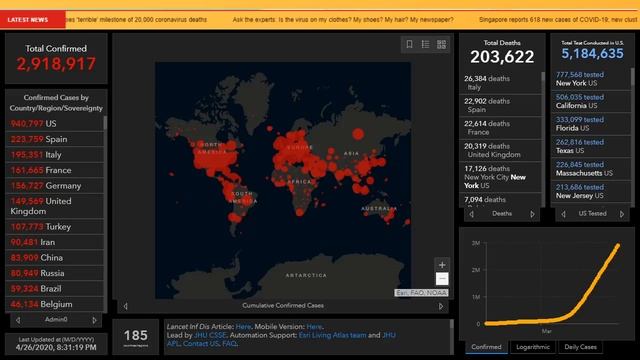This screenshot has width=640, height=360.
Task: Click right arrow beside Admin0
Action: click(x=94, y=320)
